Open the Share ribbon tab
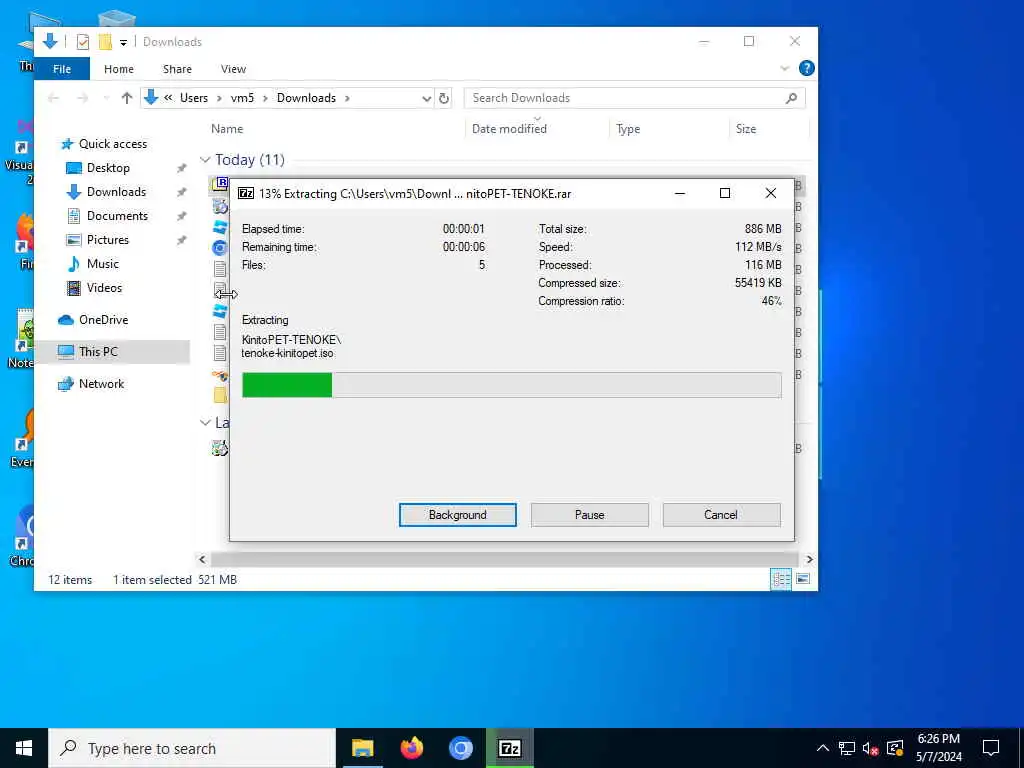Screen dimensions: 1024x768 click(x=177, y=69)
